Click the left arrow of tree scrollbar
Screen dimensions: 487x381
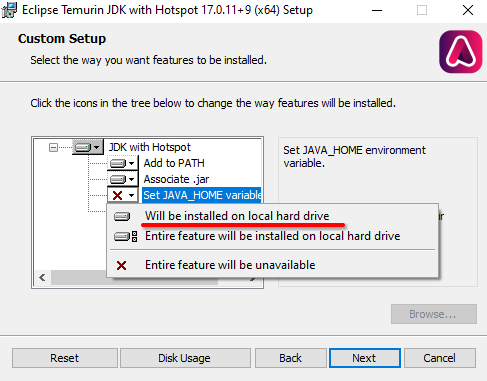tap(42, 277)
